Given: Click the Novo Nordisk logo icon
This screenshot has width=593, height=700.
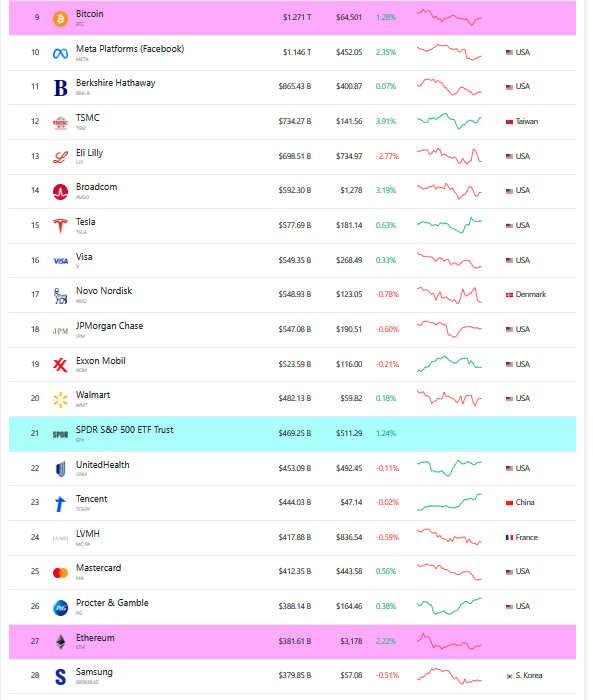Looking at the screenshot, I should [x=60, y=296].
